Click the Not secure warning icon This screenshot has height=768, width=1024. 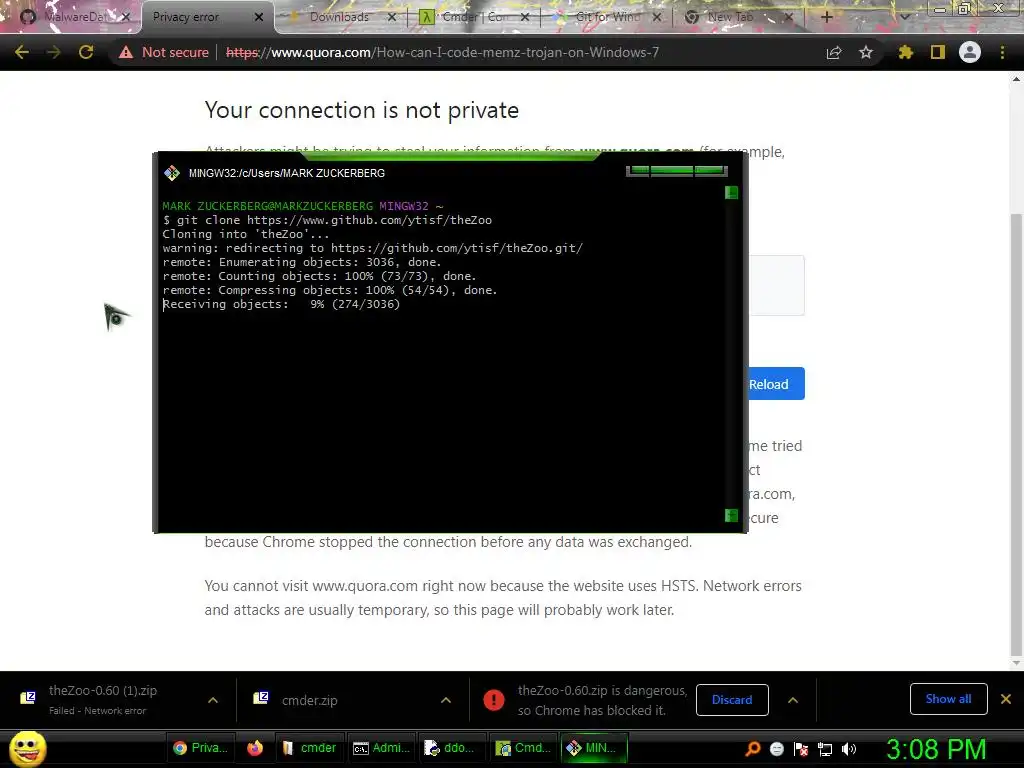pos(126,52)
